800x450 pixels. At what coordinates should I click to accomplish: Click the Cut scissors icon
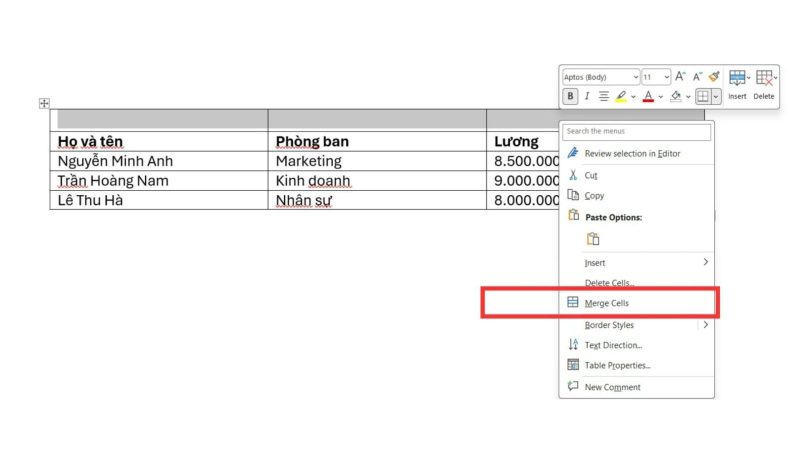tap(573, 175)
